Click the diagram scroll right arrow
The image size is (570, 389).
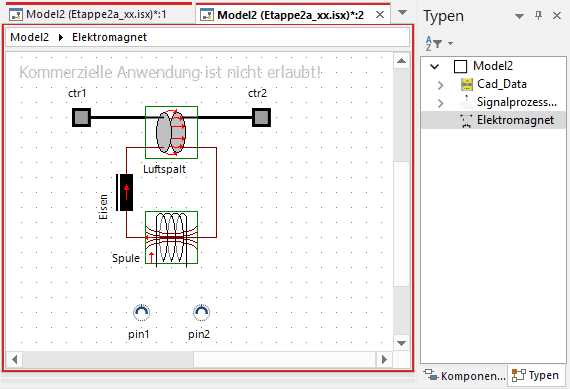point(384,360)
